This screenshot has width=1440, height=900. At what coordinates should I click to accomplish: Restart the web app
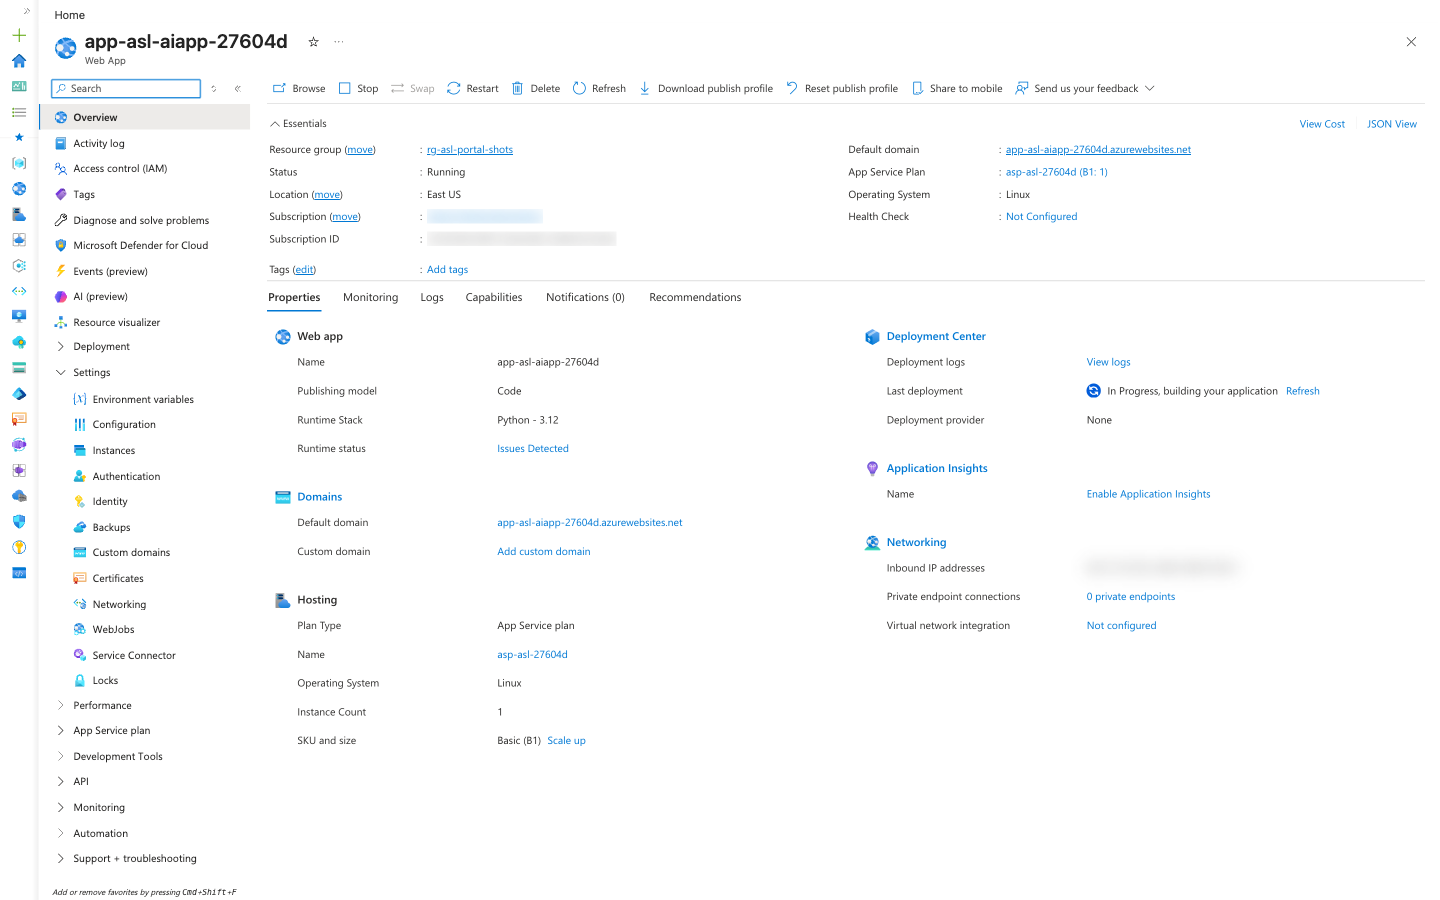tap(472, 88)
